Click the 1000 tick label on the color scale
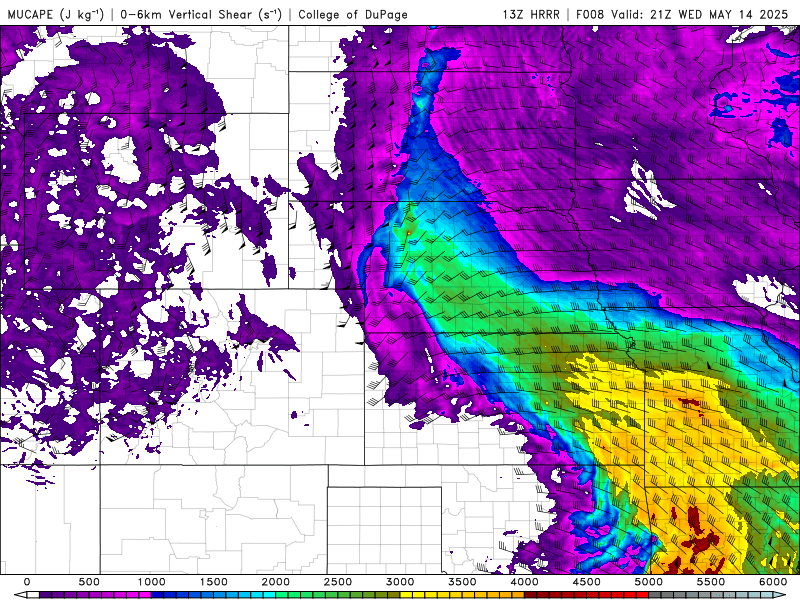Image resolution: width=800 pixels, height=600 pixels. click(151, 582)
